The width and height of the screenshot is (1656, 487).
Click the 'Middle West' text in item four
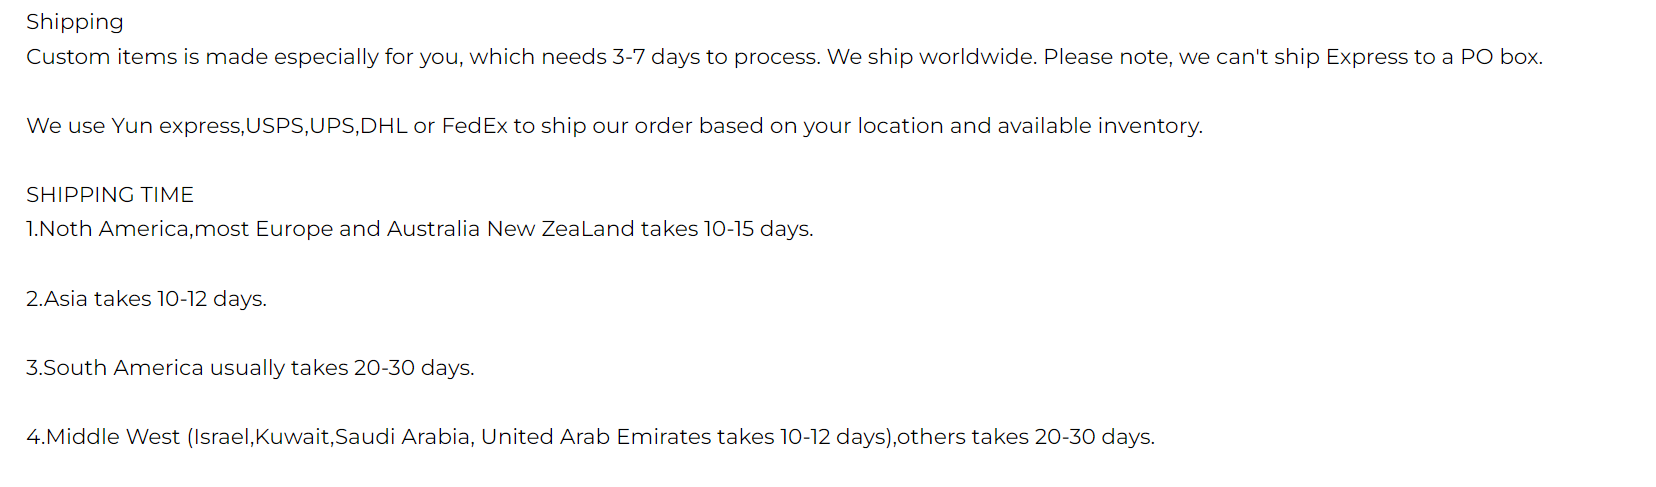click(x=113, y=437)
